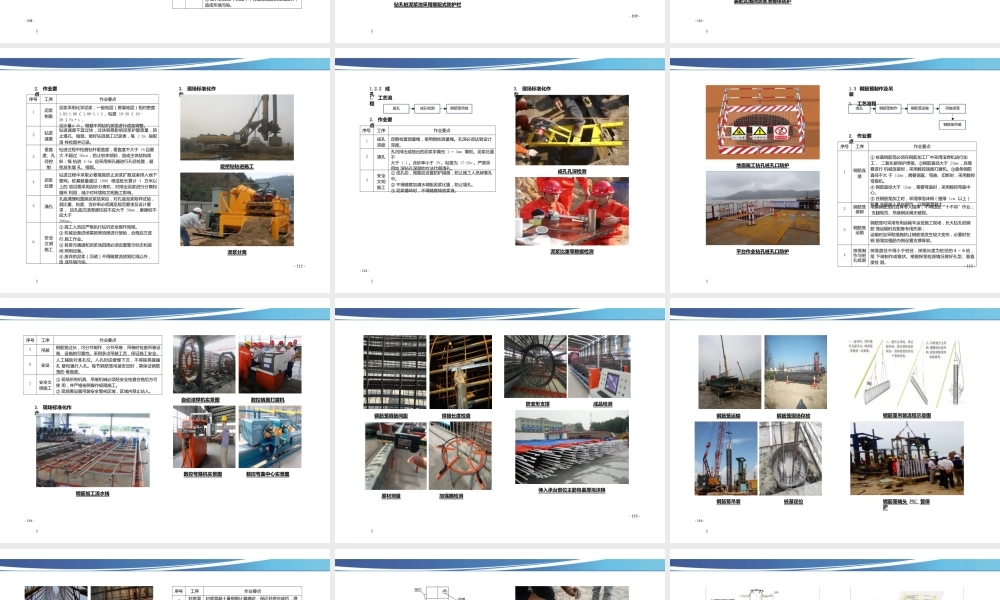The image size is (1000, 600).
Task: Click the 泥浆分离 caption
Action: (x=237, y=252)
